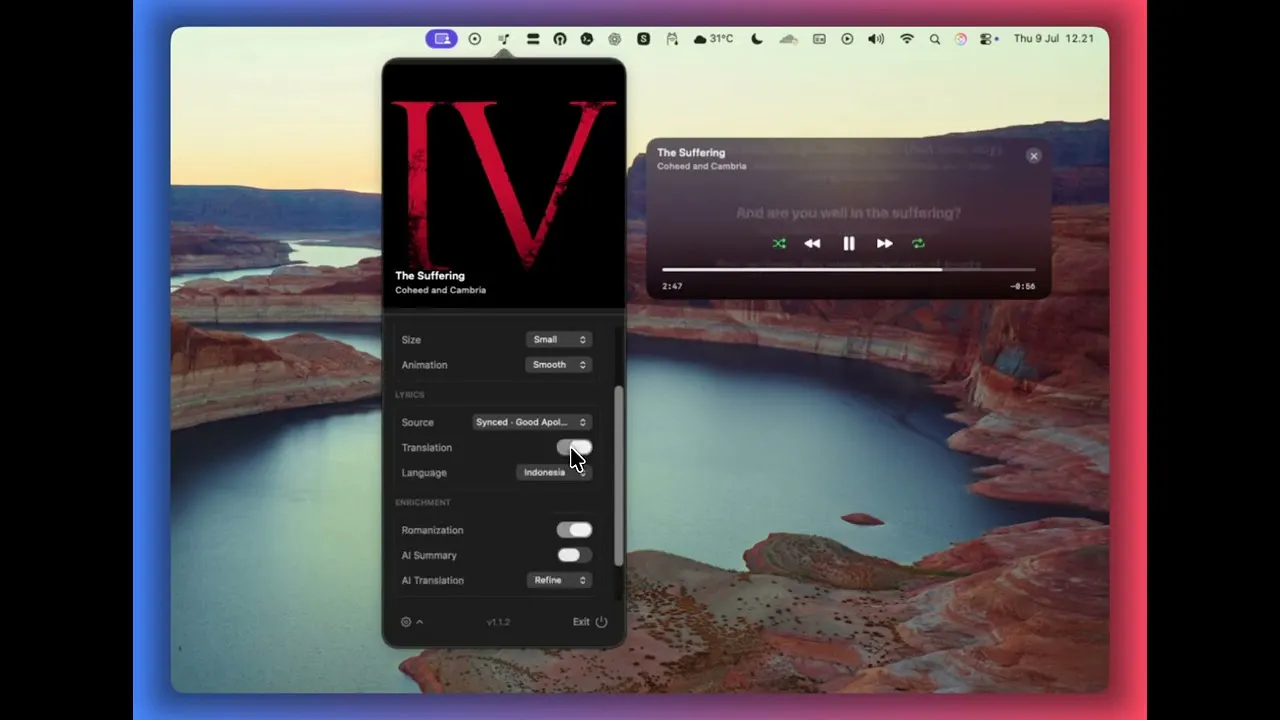Skip to the previous track
This screenshot has width=1280, height=720.
812,243
